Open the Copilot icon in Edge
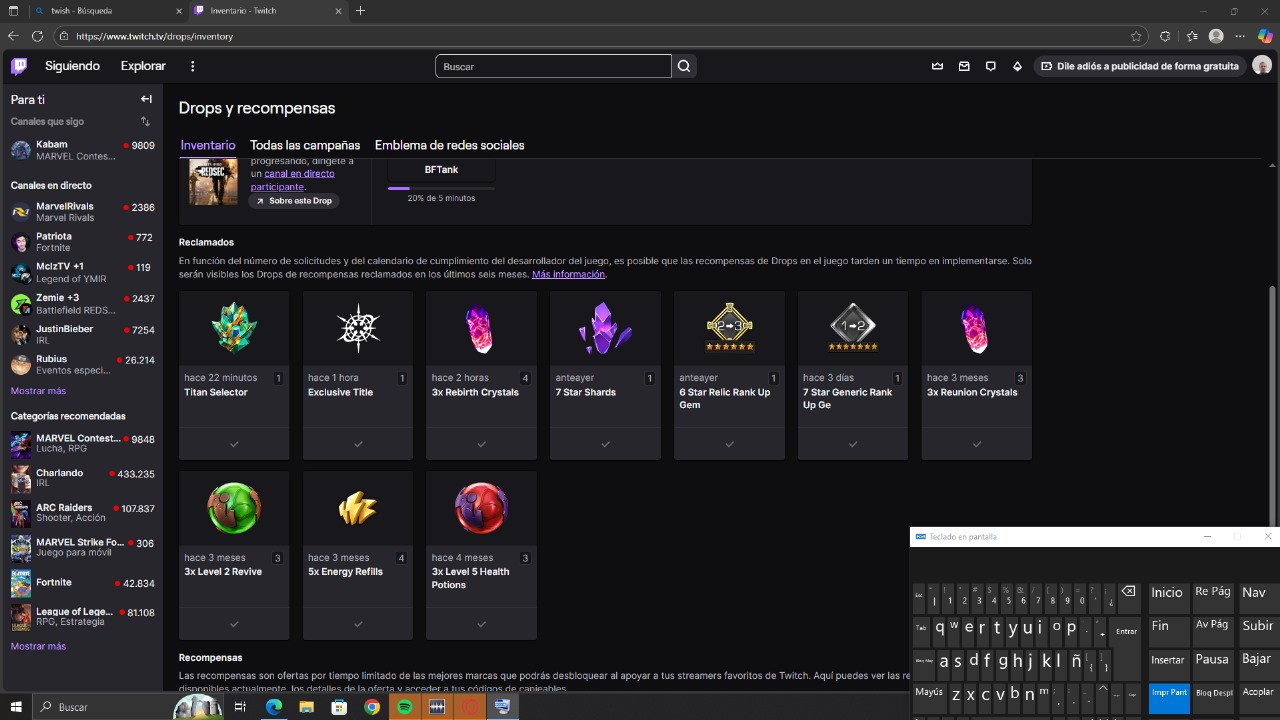Viewport: 1280px width, 720px height. point(1265,36)
